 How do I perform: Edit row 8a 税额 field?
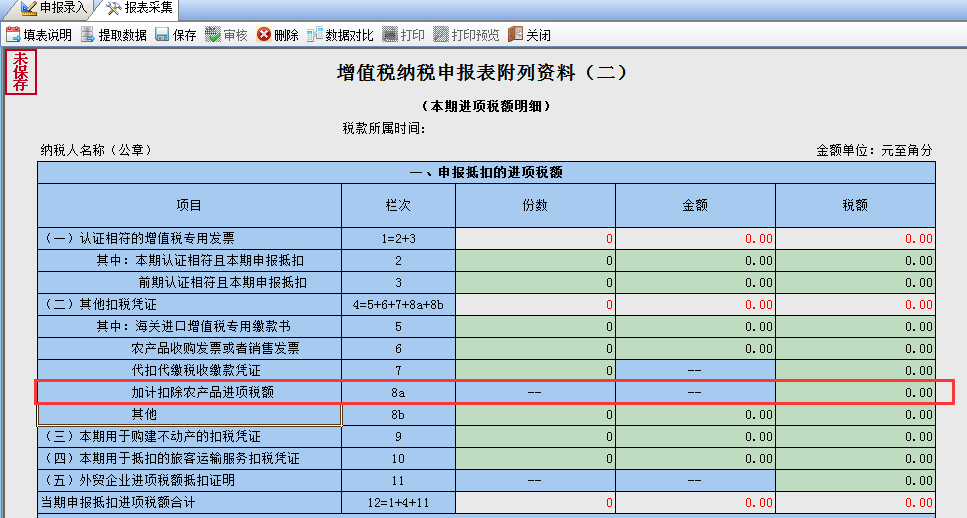click(855, 393)
